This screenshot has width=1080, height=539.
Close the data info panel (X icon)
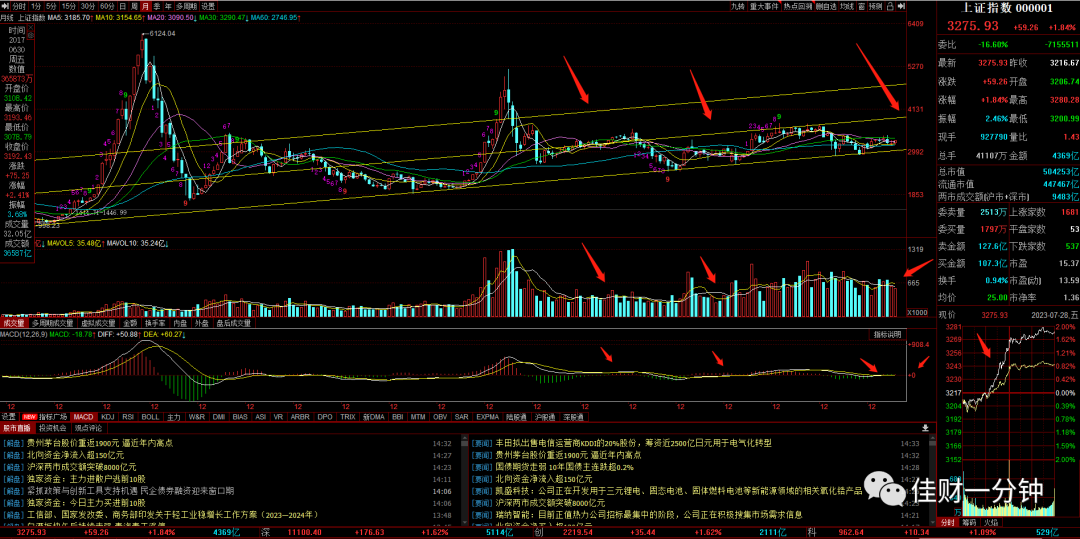coord(31,28)
